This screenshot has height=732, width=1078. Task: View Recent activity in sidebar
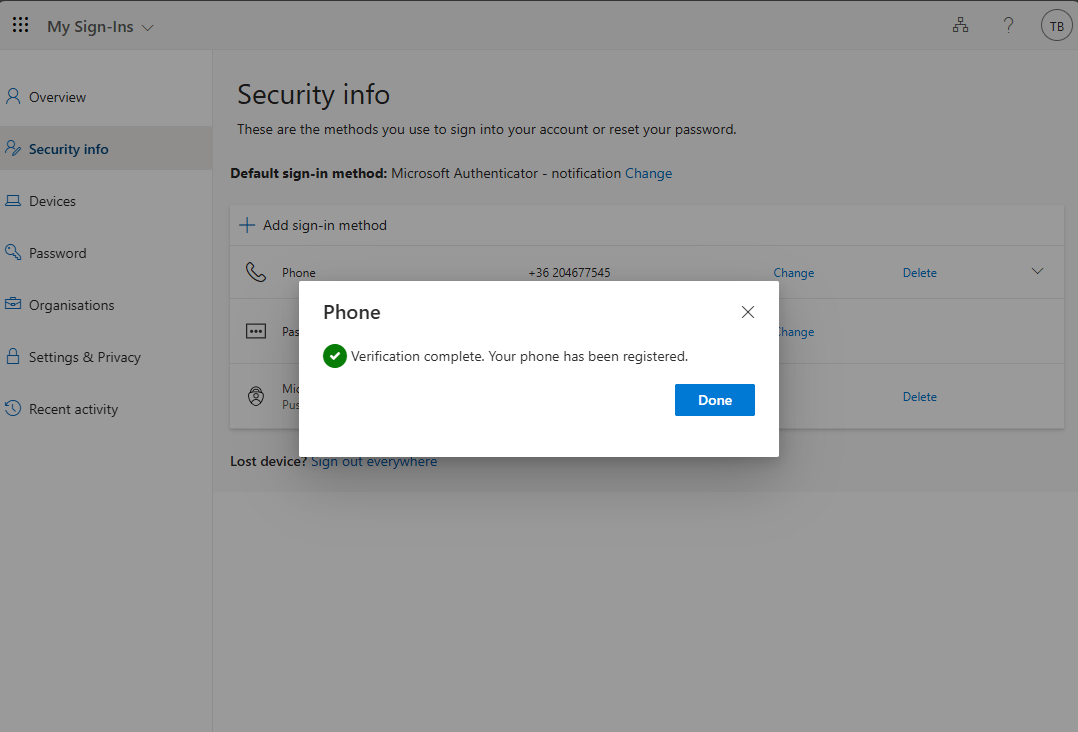point(73,409)
